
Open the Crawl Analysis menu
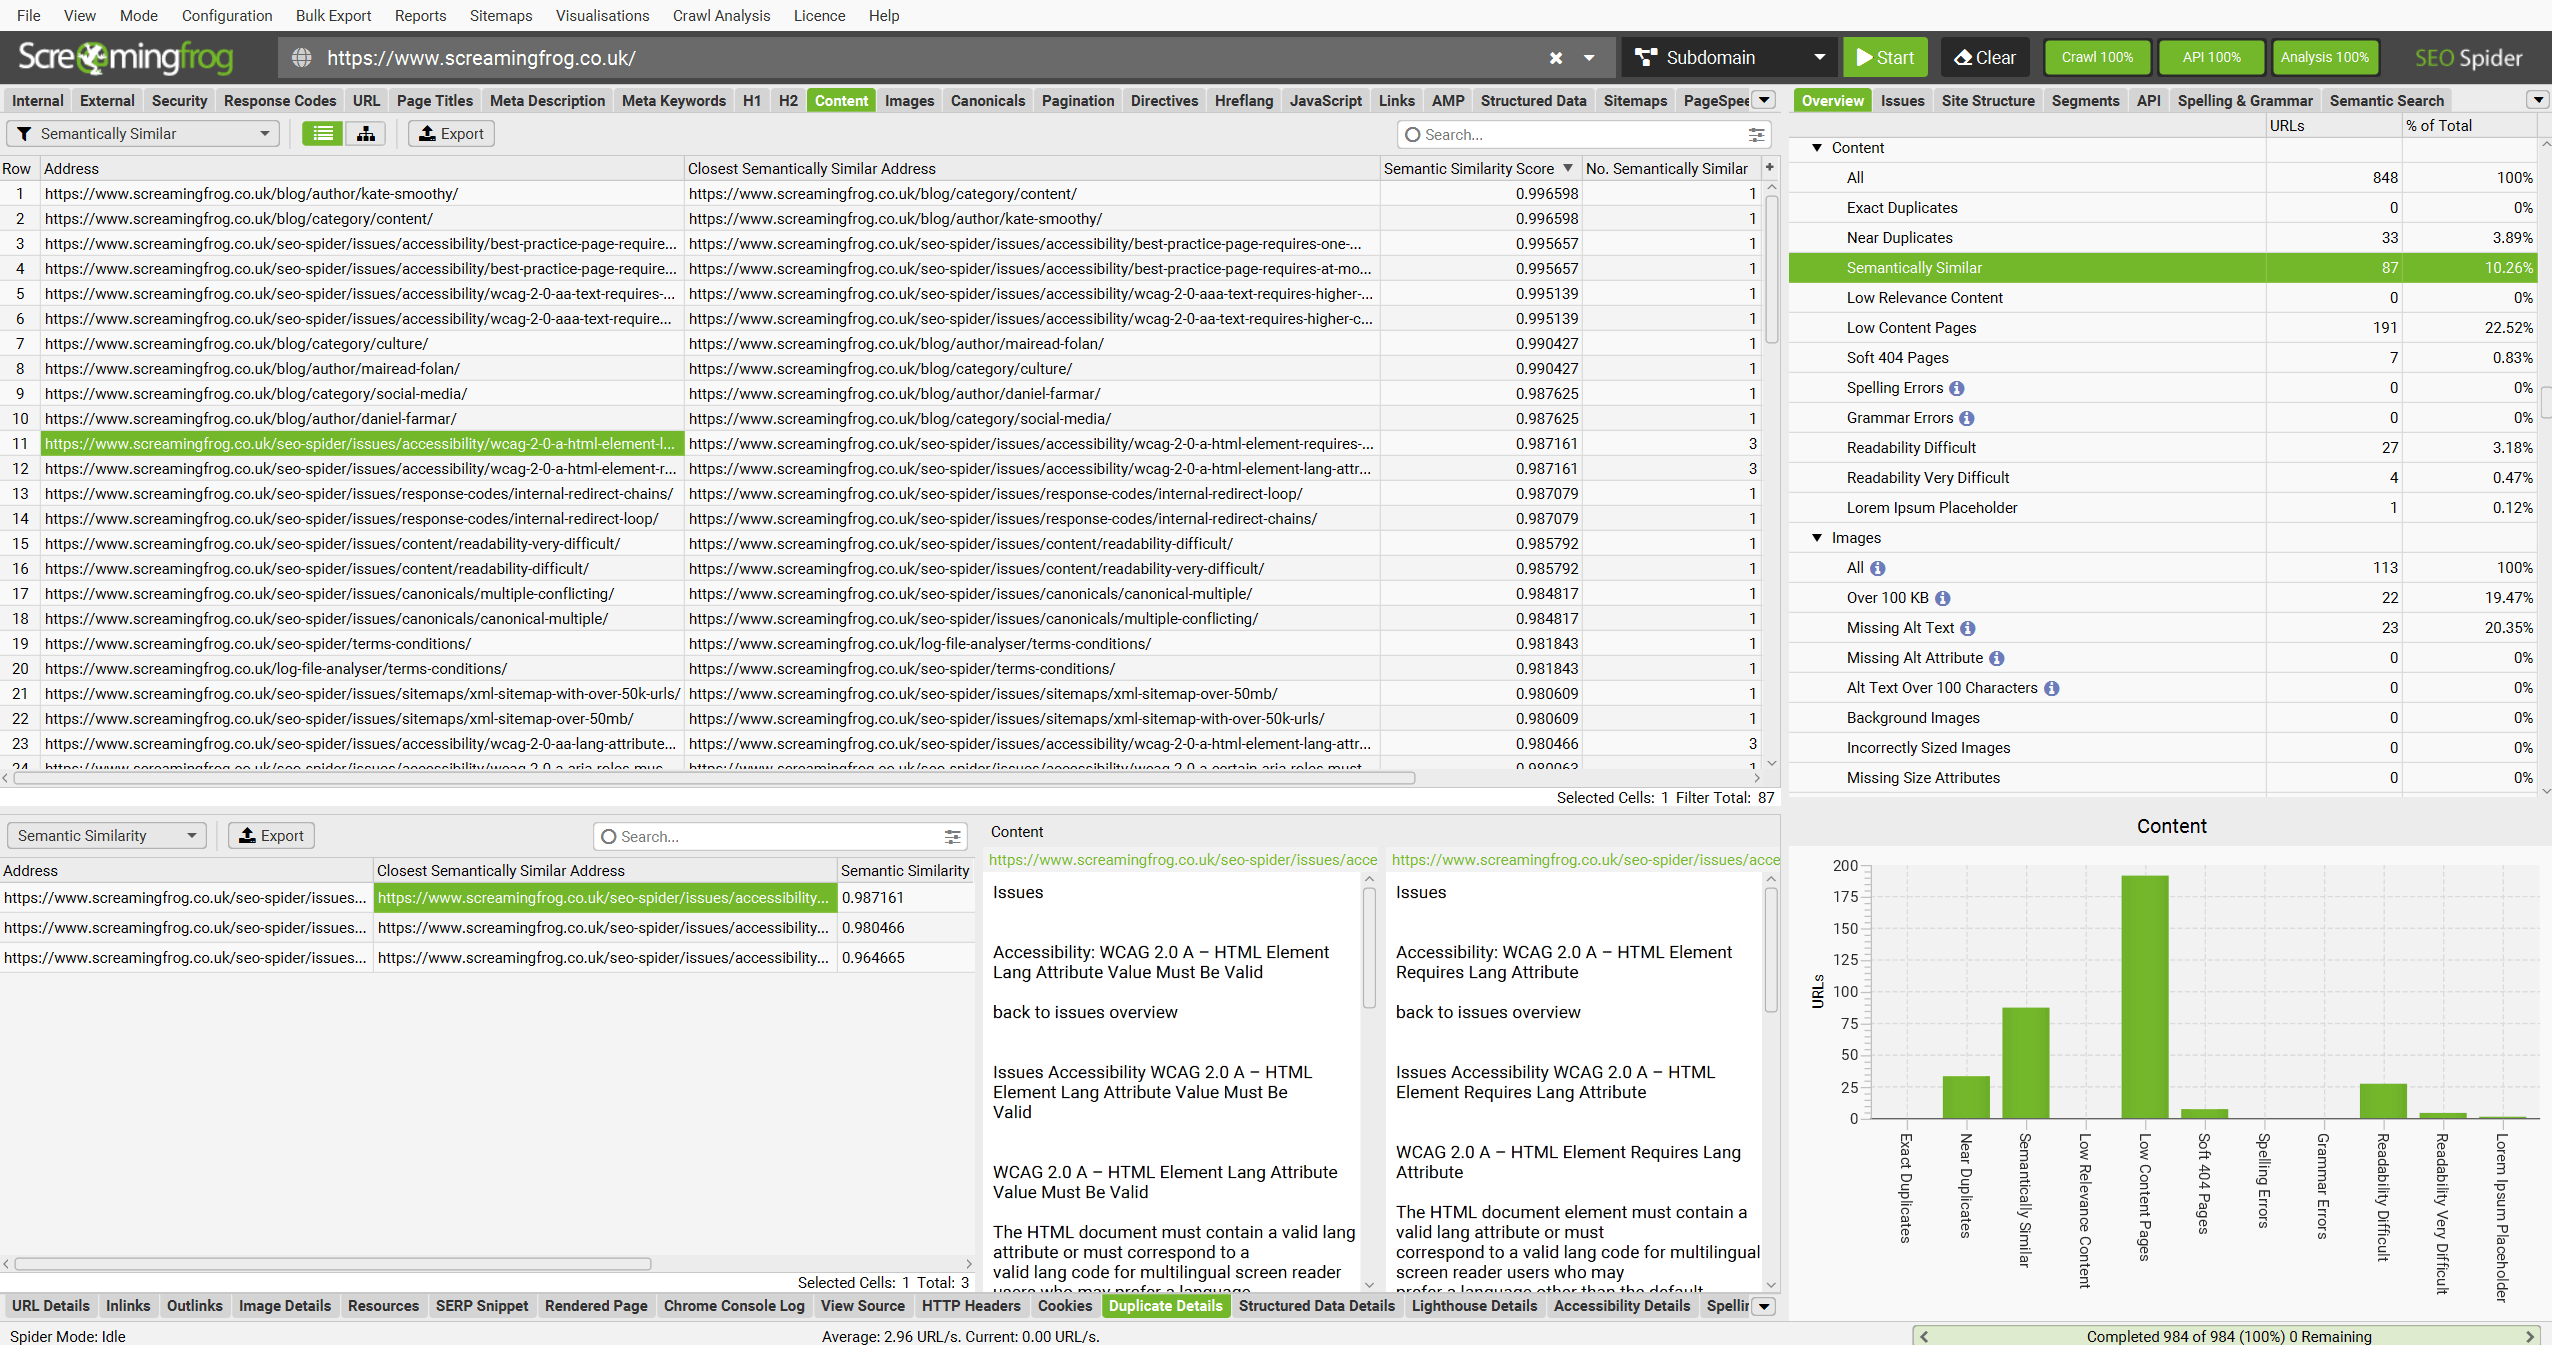coord(721,15)
